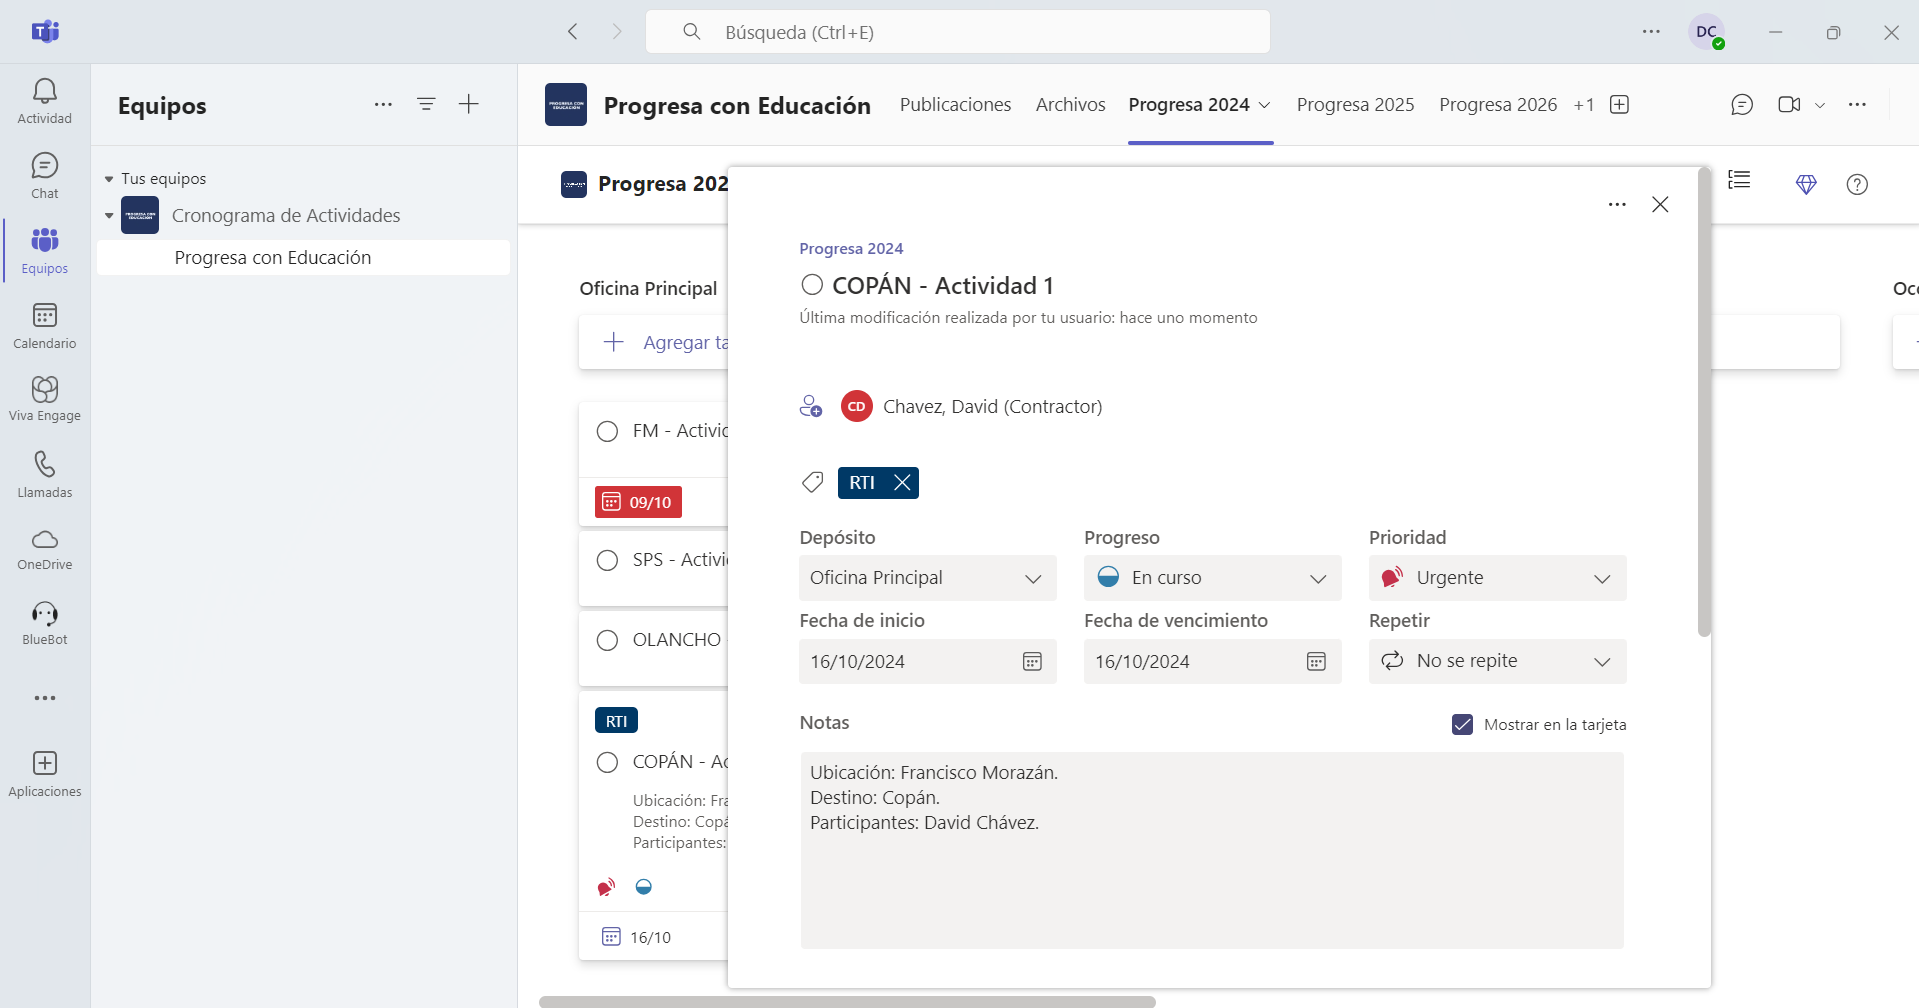1919x1008 pixels.
Task: Open Calendario in the sidebar
Action: (x=45, y=326)
